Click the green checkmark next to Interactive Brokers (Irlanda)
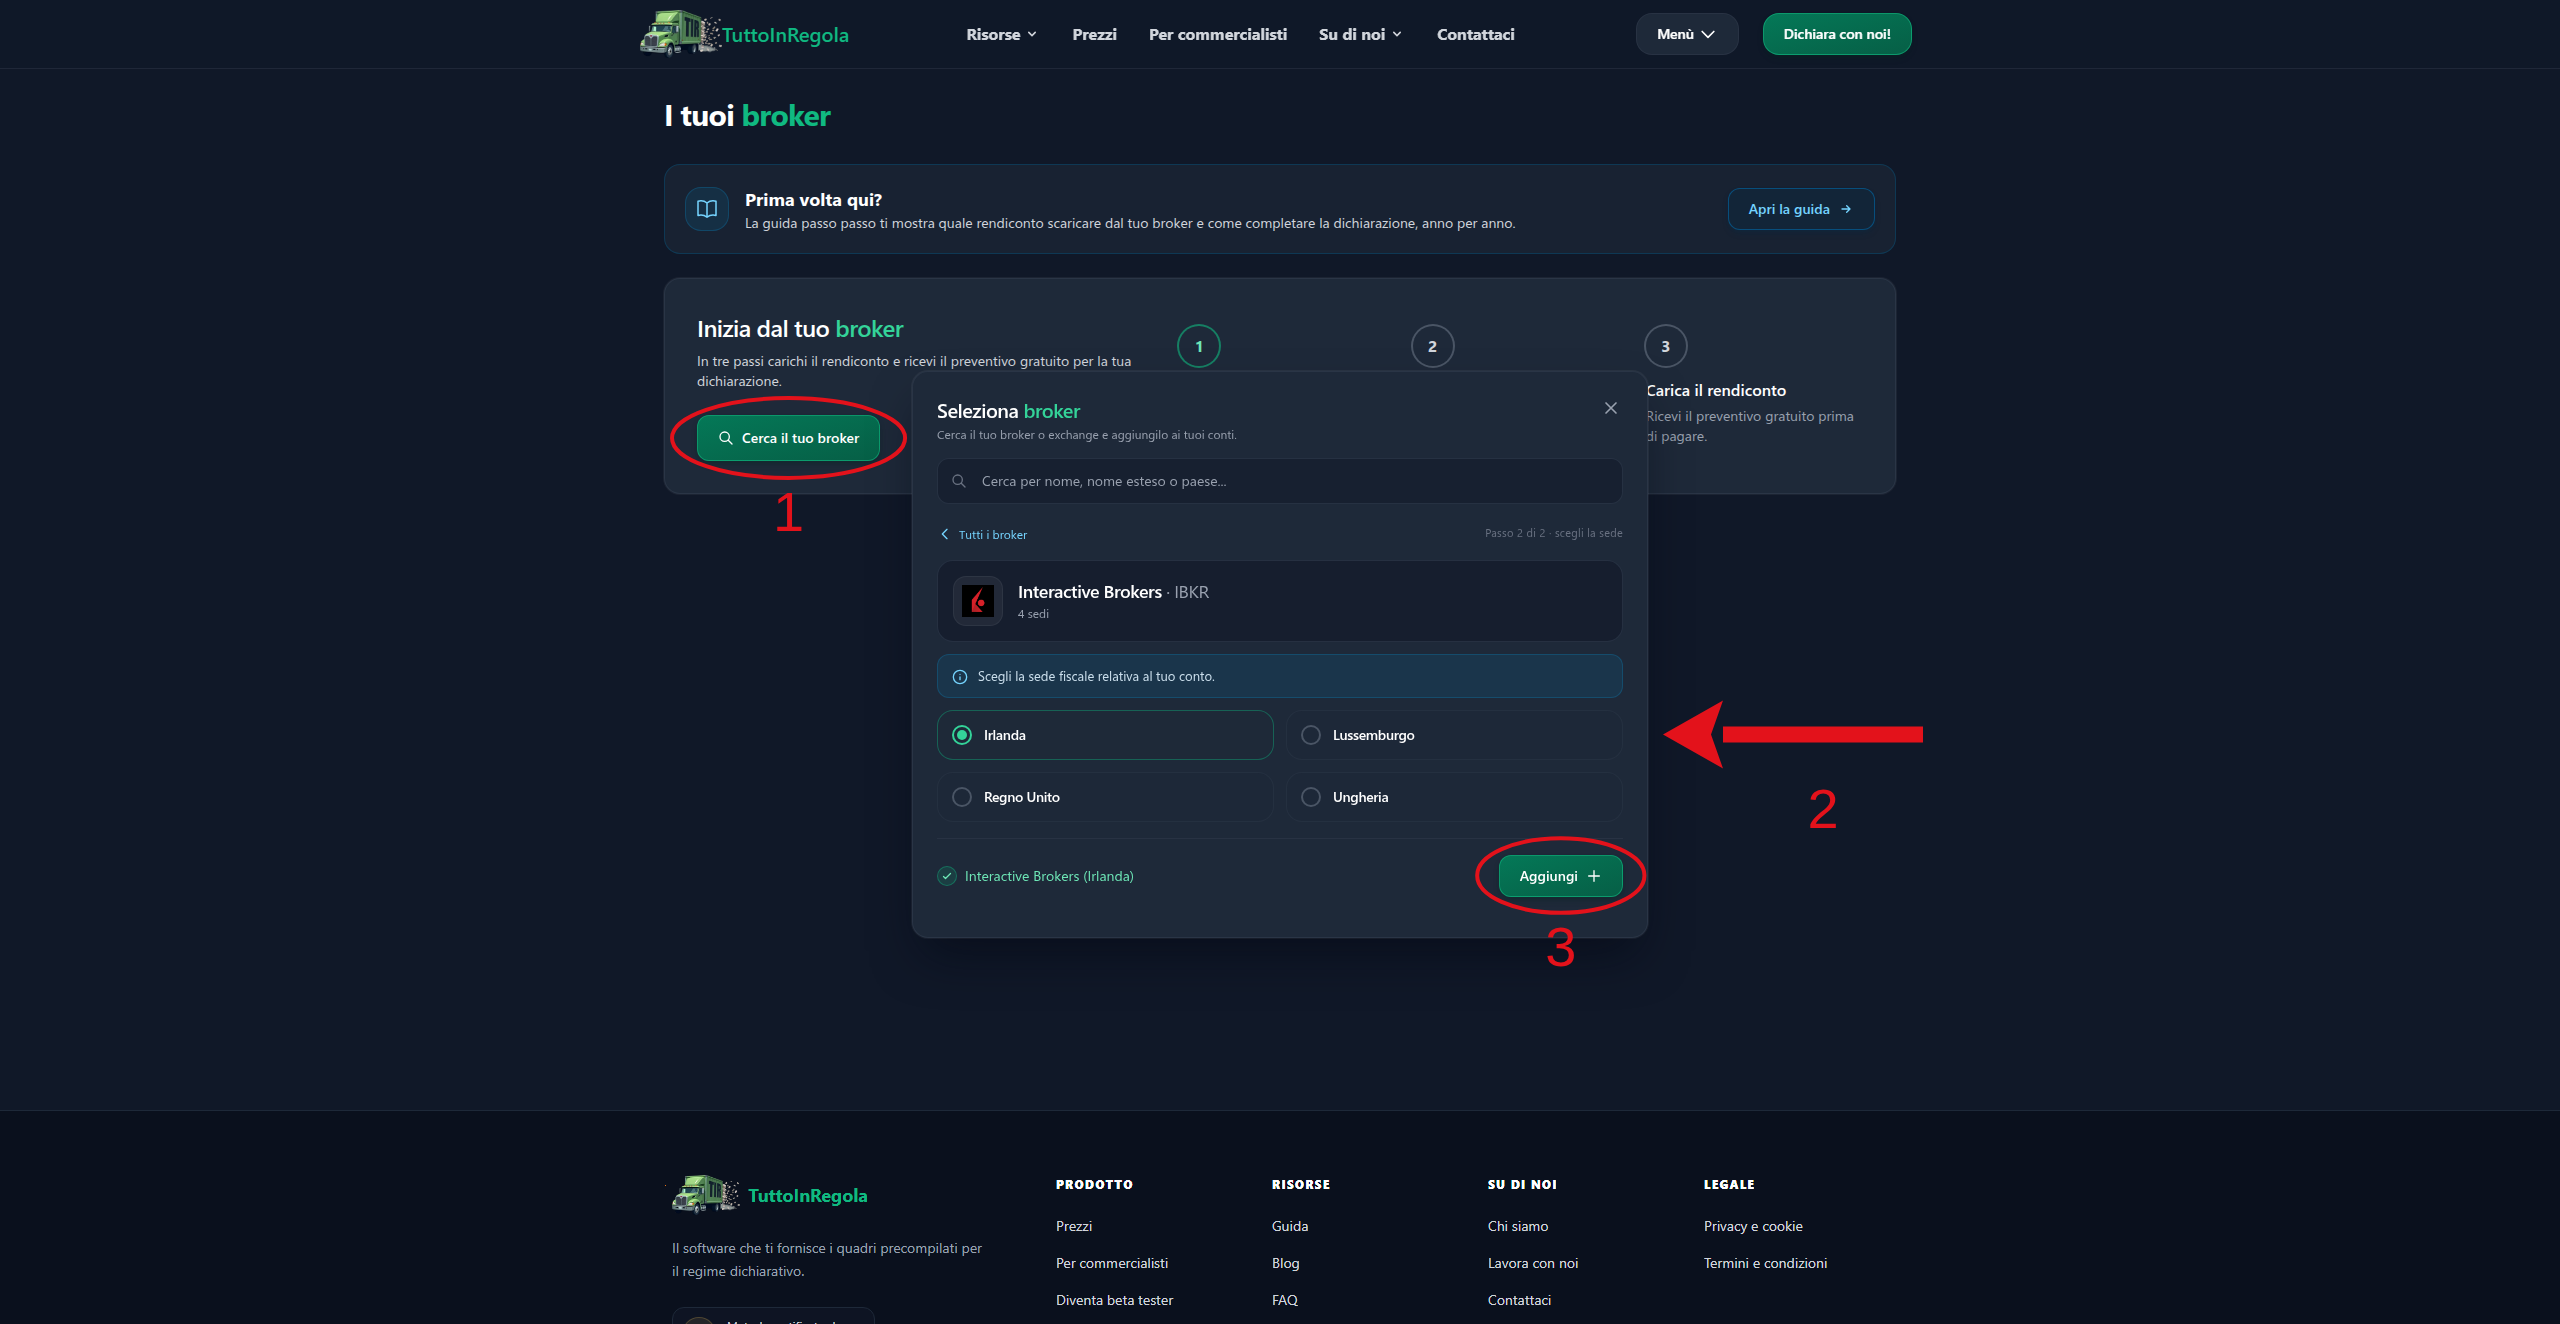The width and height of the screenshot is (2560, 1324). coord(947,876)
